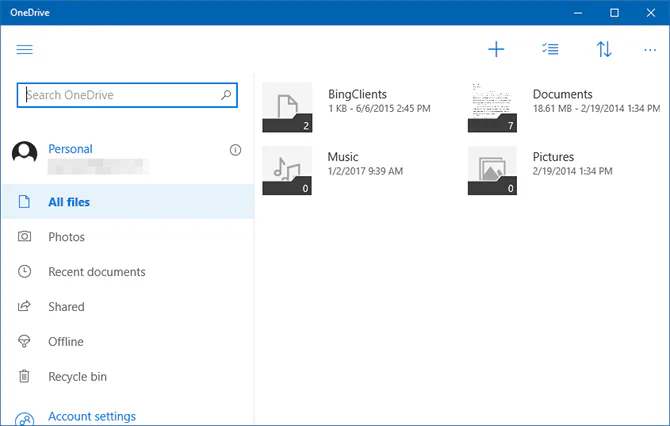This screenshot has width=670, height=426.
Task: Click the Account settings people icon
Action: point(24,419)
